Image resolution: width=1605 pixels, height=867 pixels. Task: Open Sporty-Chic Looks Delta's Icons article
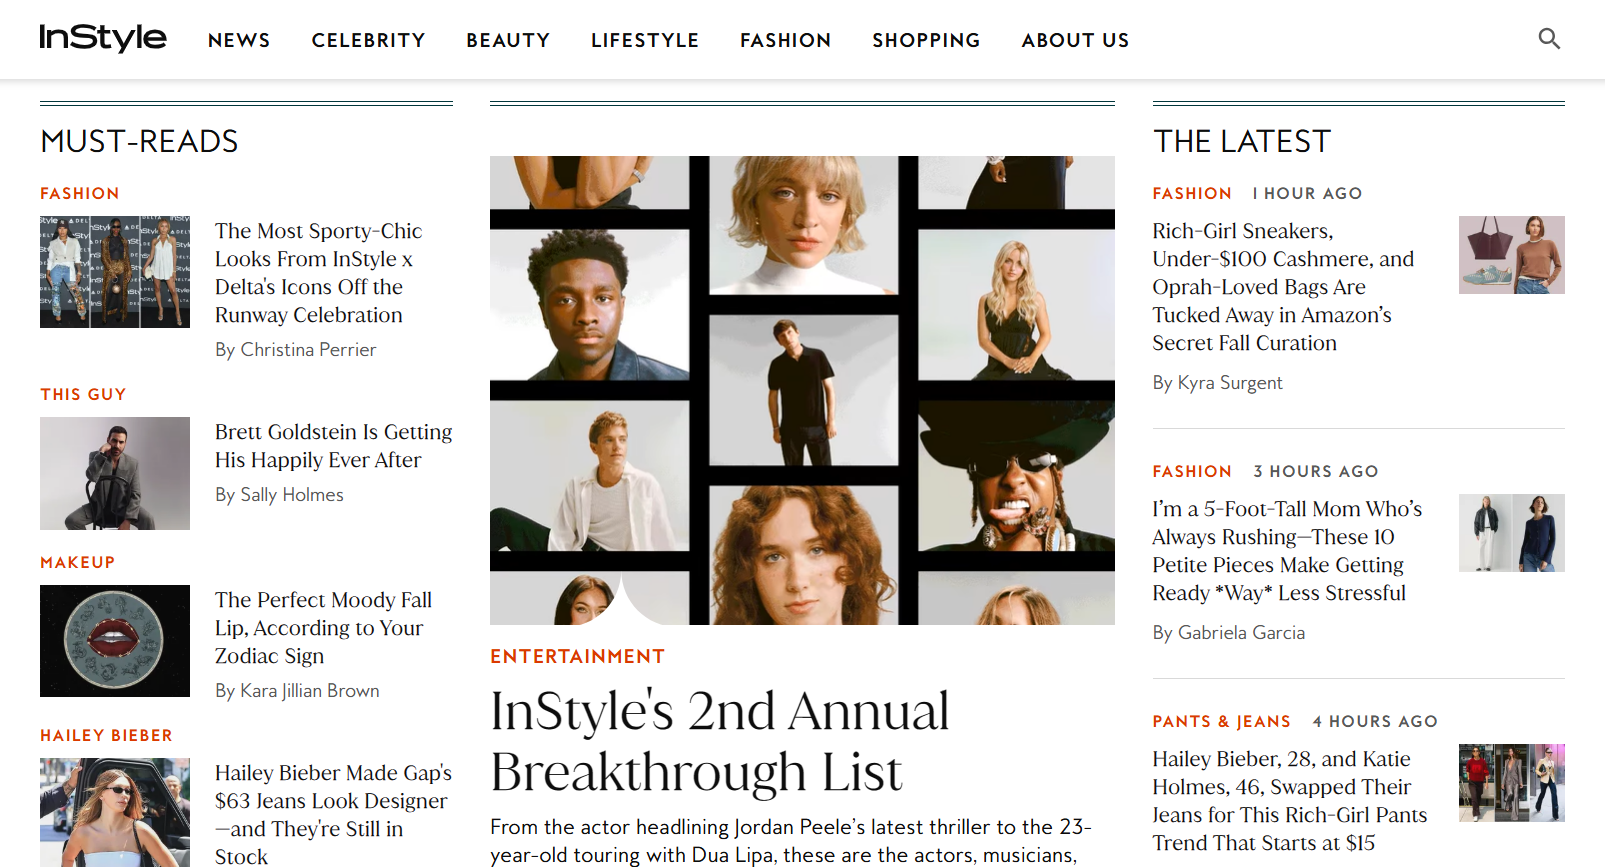319,273
